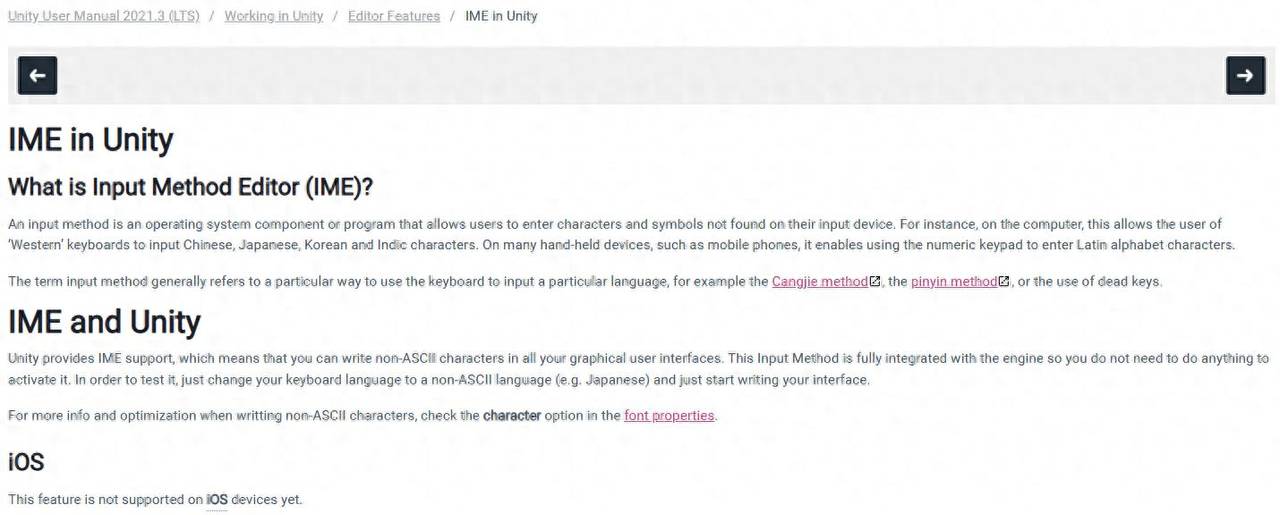Image resolution: width=1280 pixels, height=515 pixels.
Task: Click the gray navigation bar between arrows
Action: (640, 75)
